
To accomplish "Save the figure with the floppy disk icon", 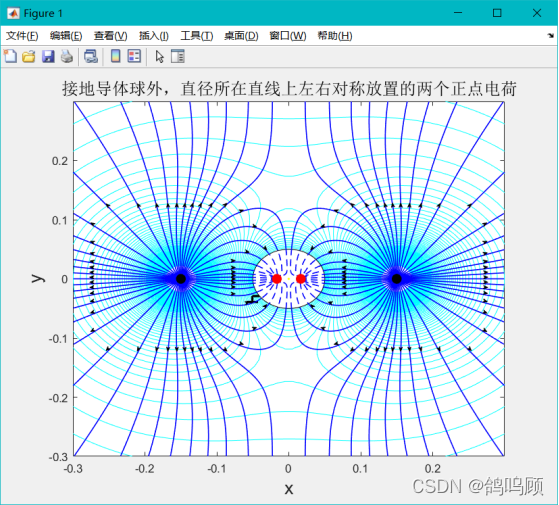I will (48, 56).
